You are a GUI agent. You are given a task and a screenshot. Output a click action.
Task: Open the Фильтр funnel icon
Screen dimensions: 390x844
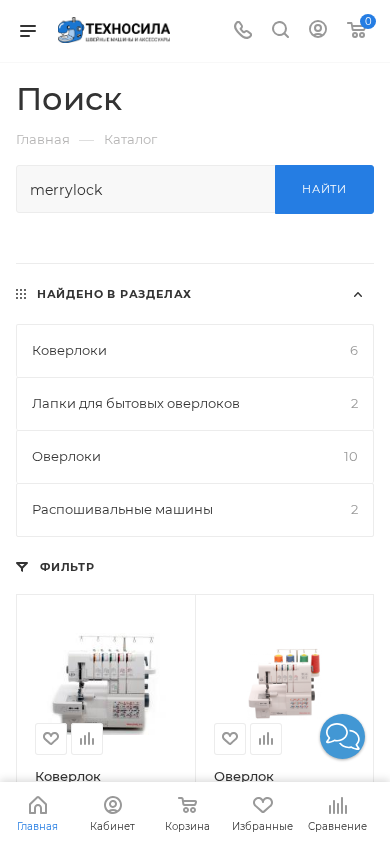(22, 567)
